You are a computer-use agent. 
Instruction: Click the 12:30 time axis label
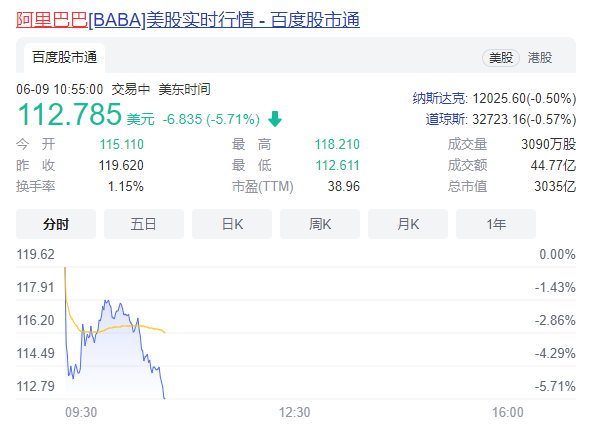click(295, 412)
